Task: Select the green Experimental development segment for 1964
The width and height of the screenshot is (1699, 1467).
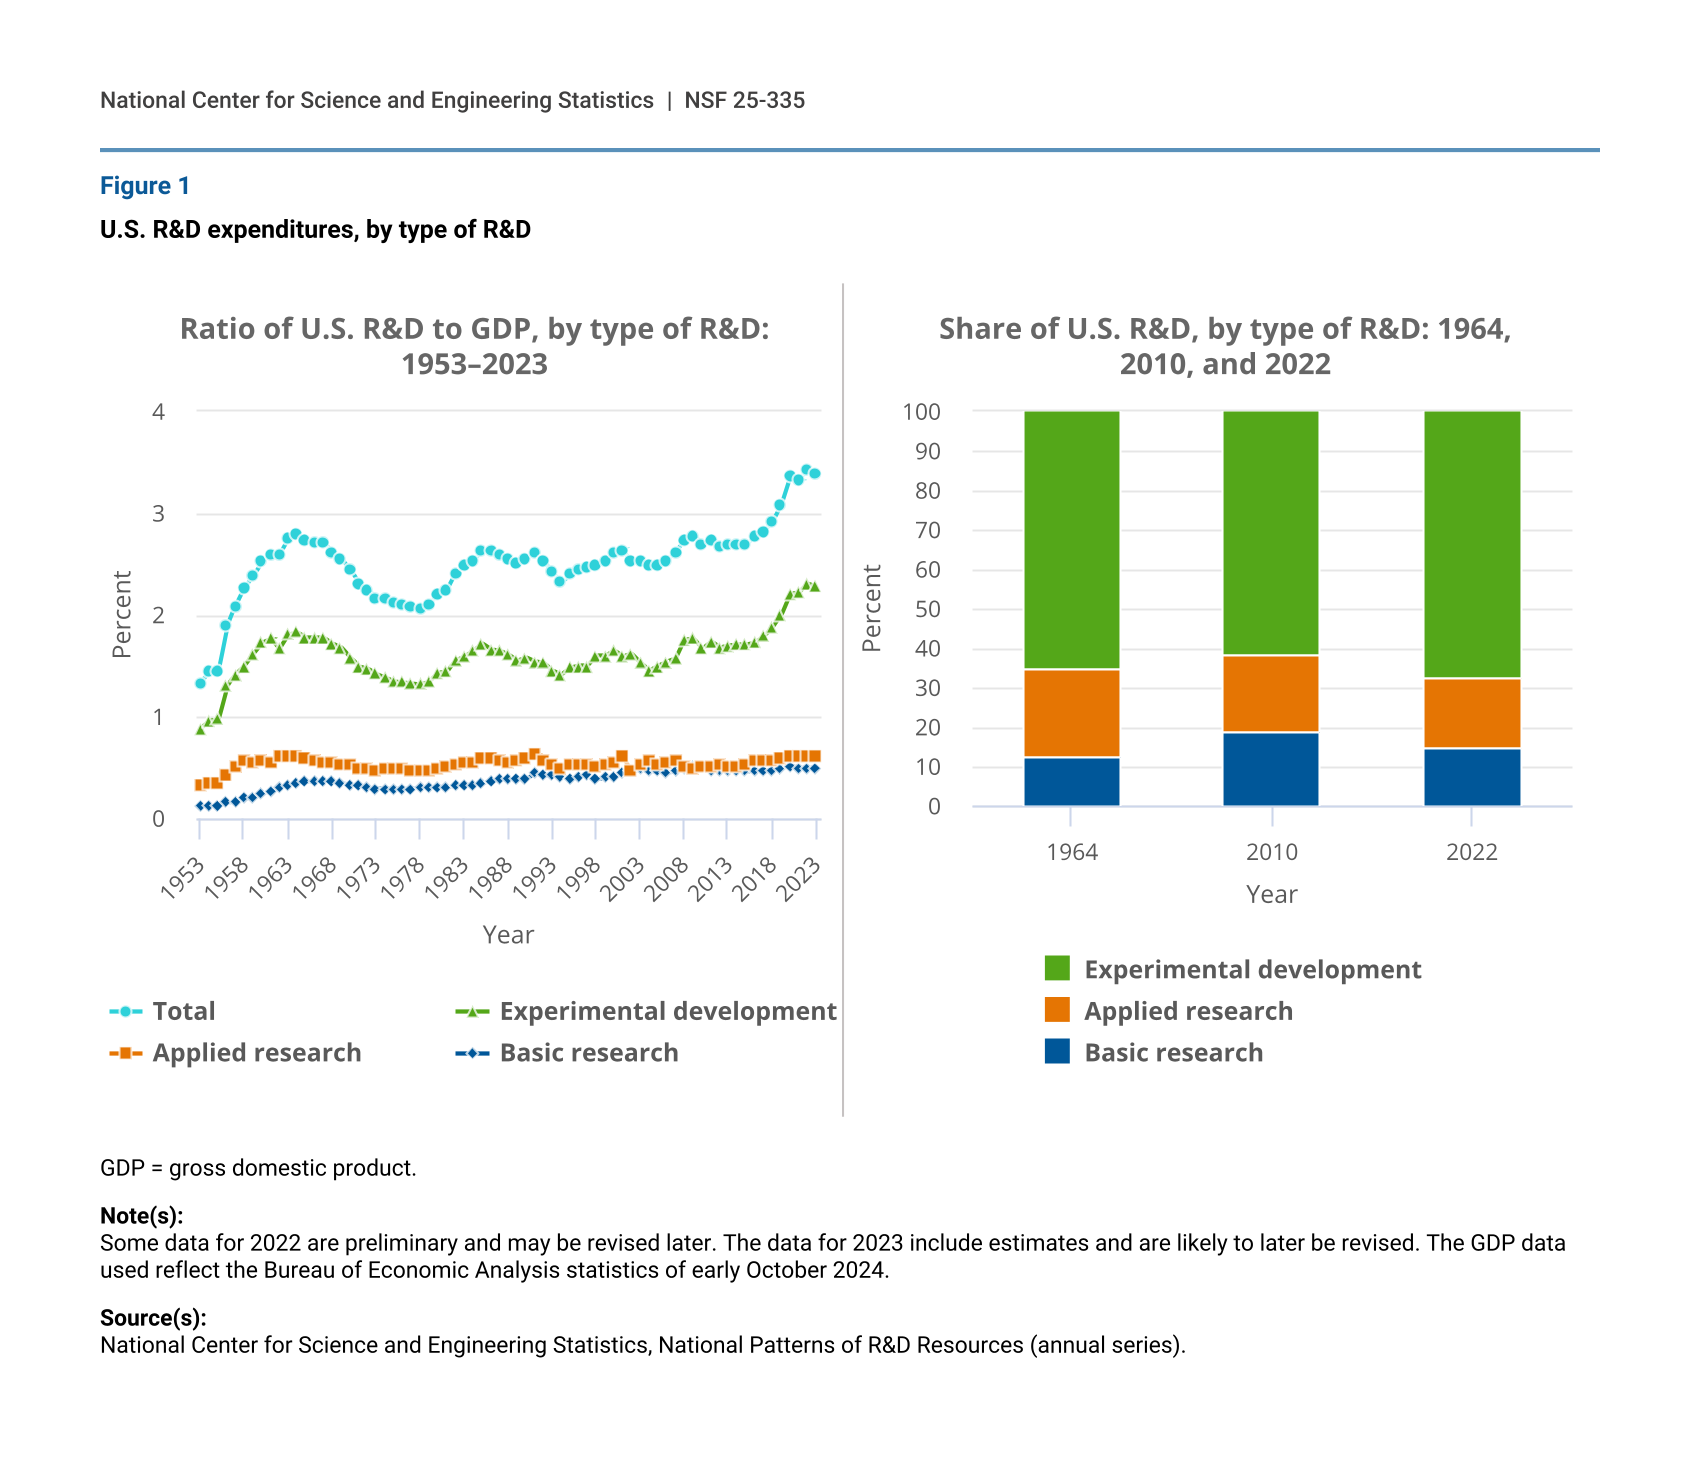Action: click(1071, 540)
